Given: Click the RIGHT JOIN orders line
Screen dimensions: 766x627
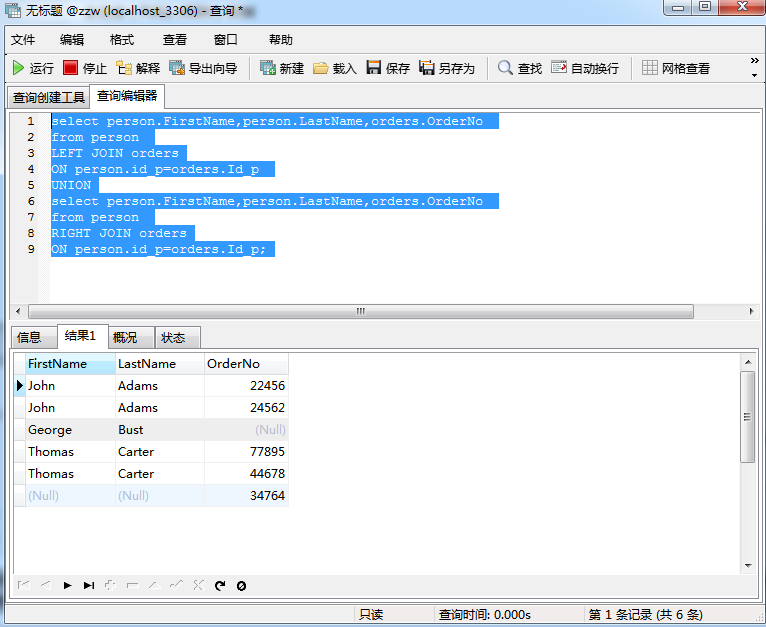Looking at the screenshot, I should click(119, 233).
